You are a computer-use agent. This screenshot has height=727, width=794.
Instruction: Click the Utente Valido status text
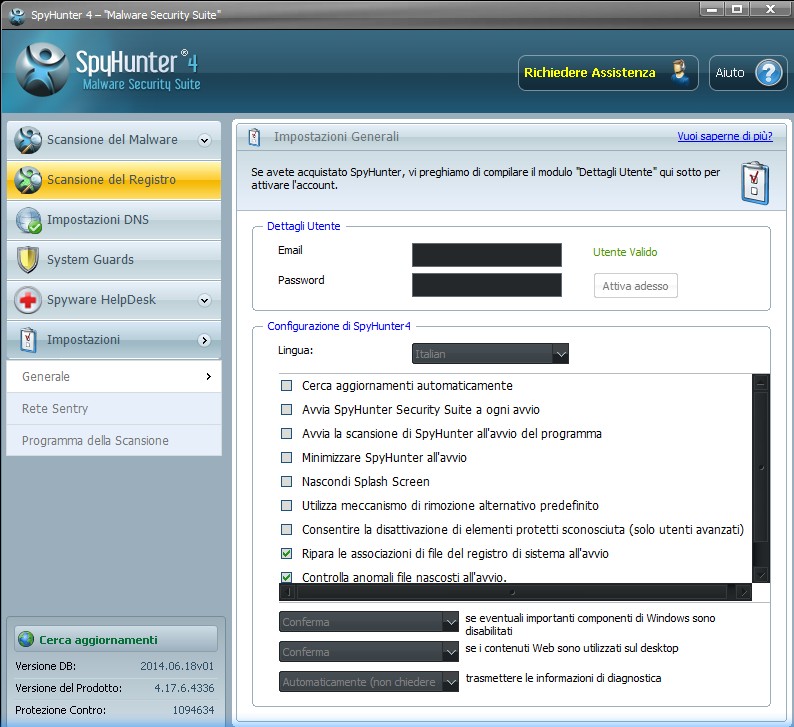point(625,252)
